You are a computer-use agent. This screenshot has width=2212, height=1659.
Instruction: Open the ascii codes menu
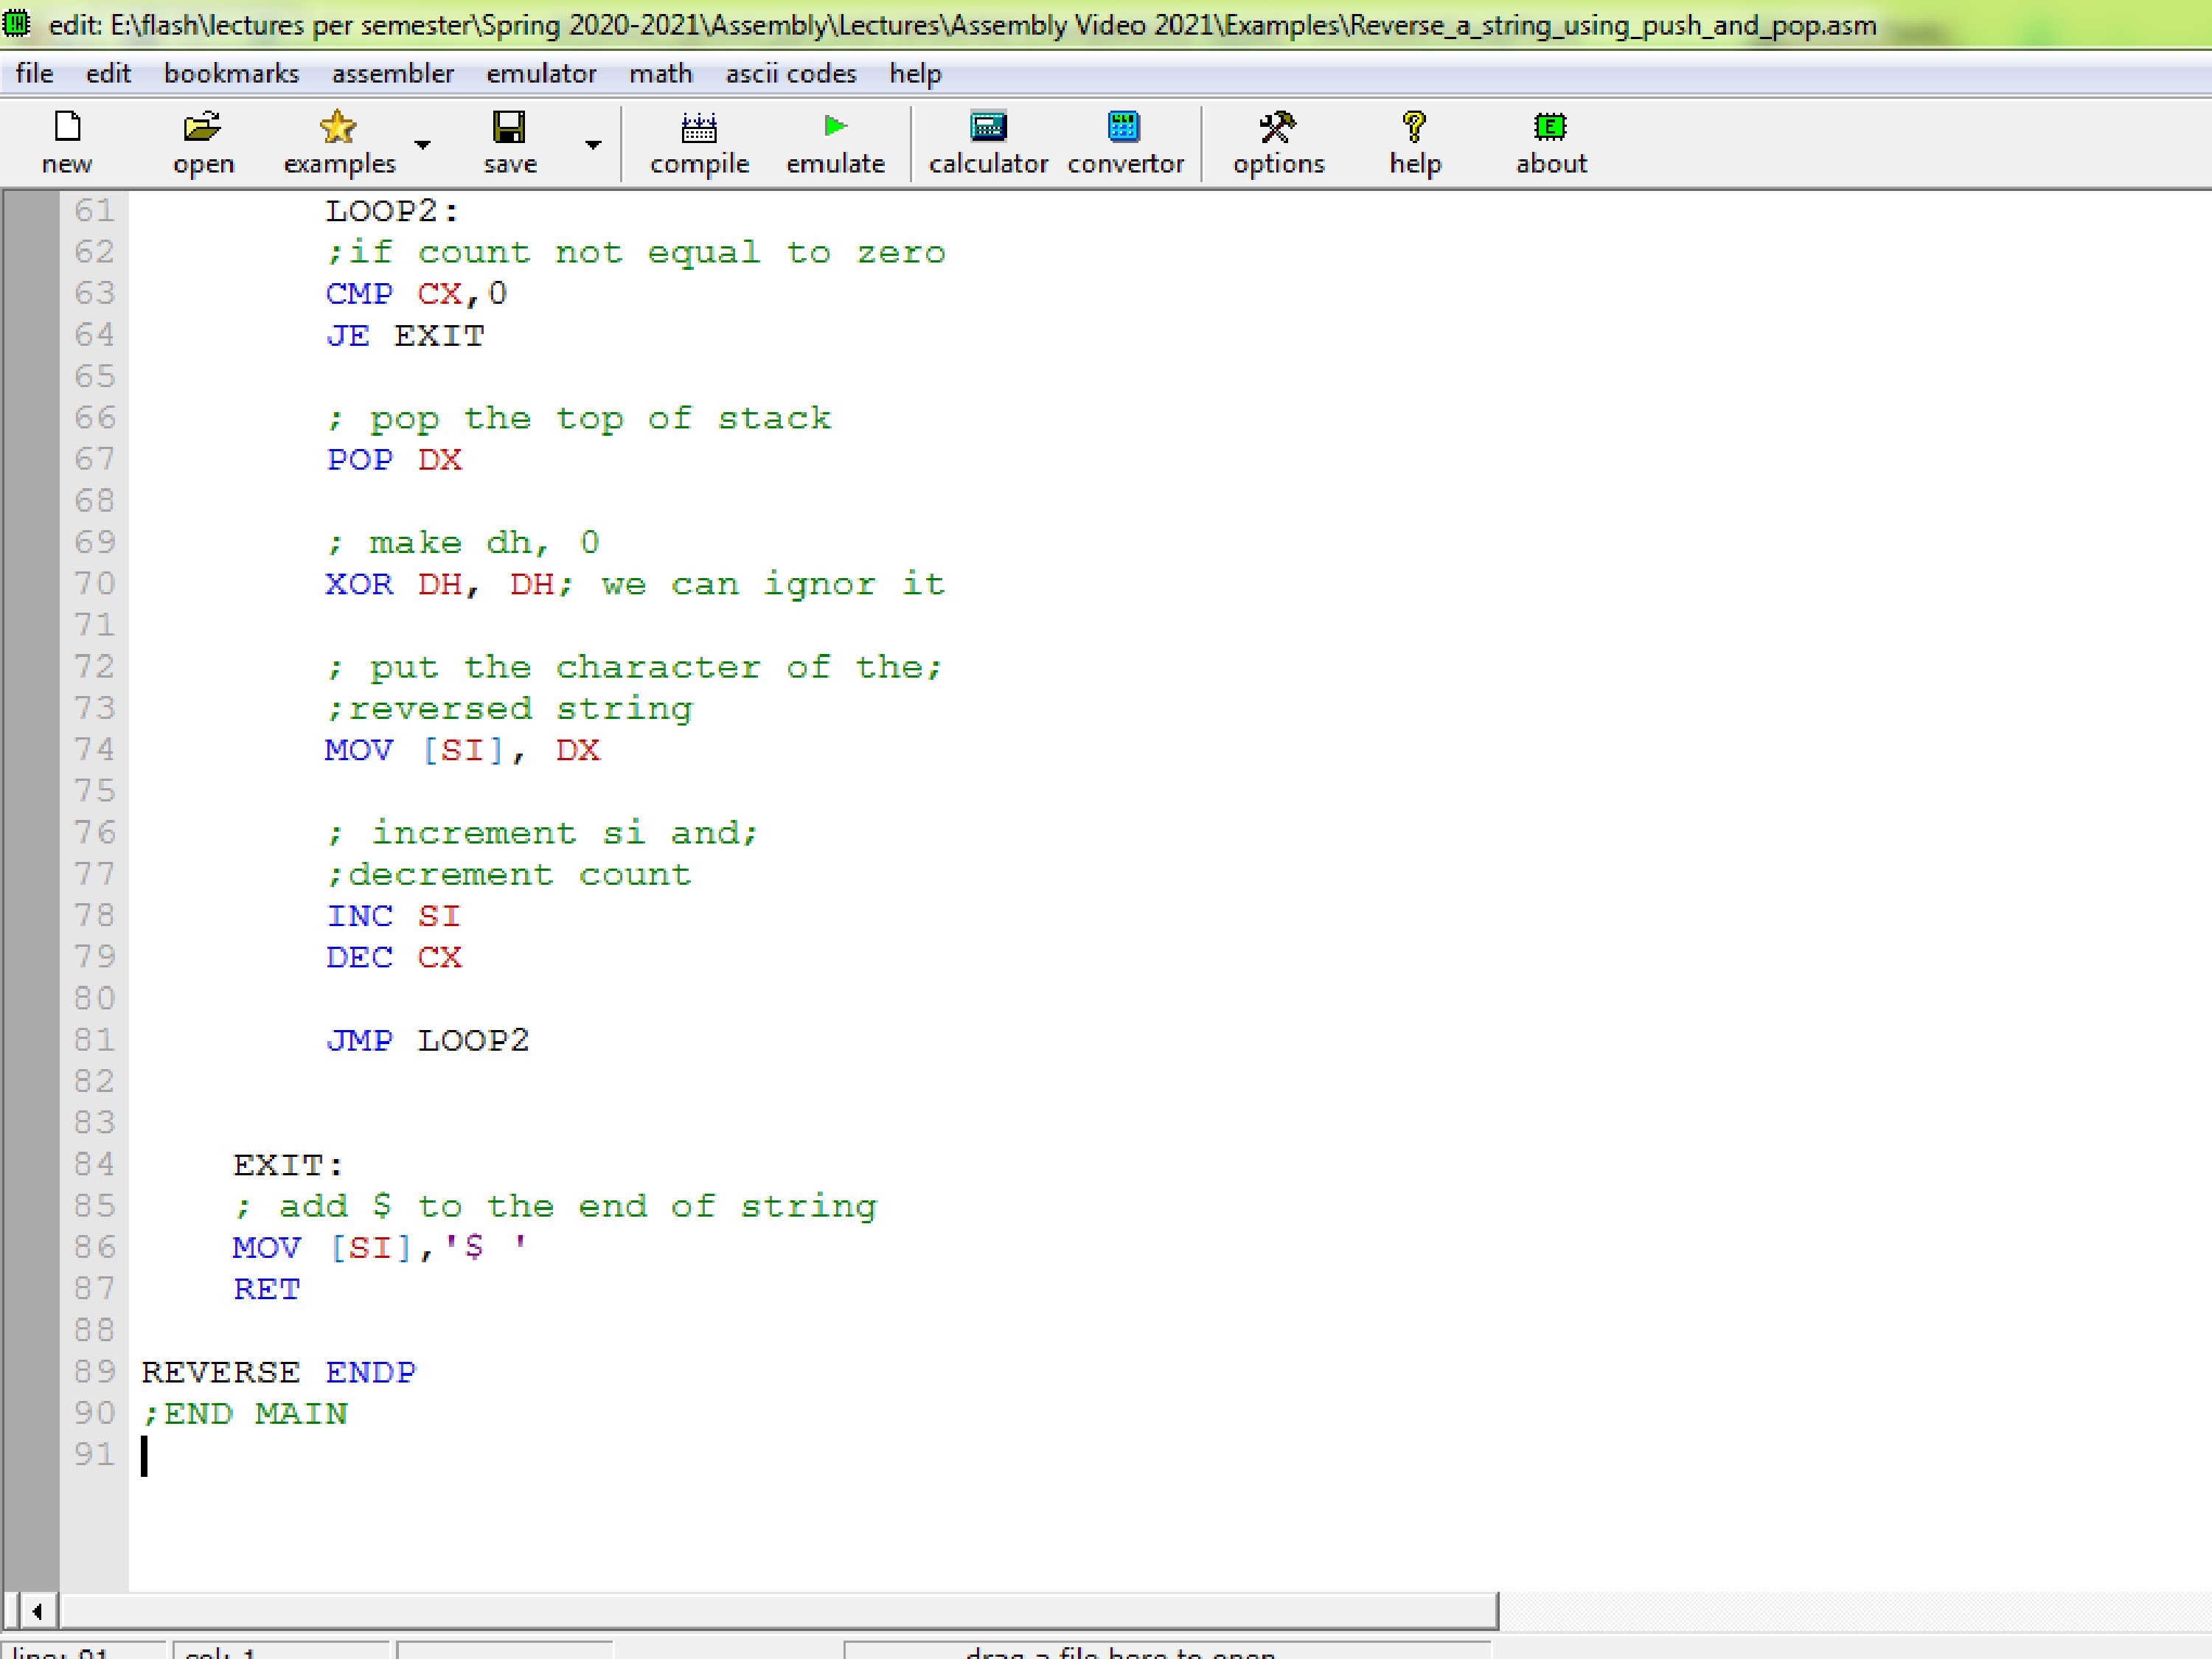[791, 73]
